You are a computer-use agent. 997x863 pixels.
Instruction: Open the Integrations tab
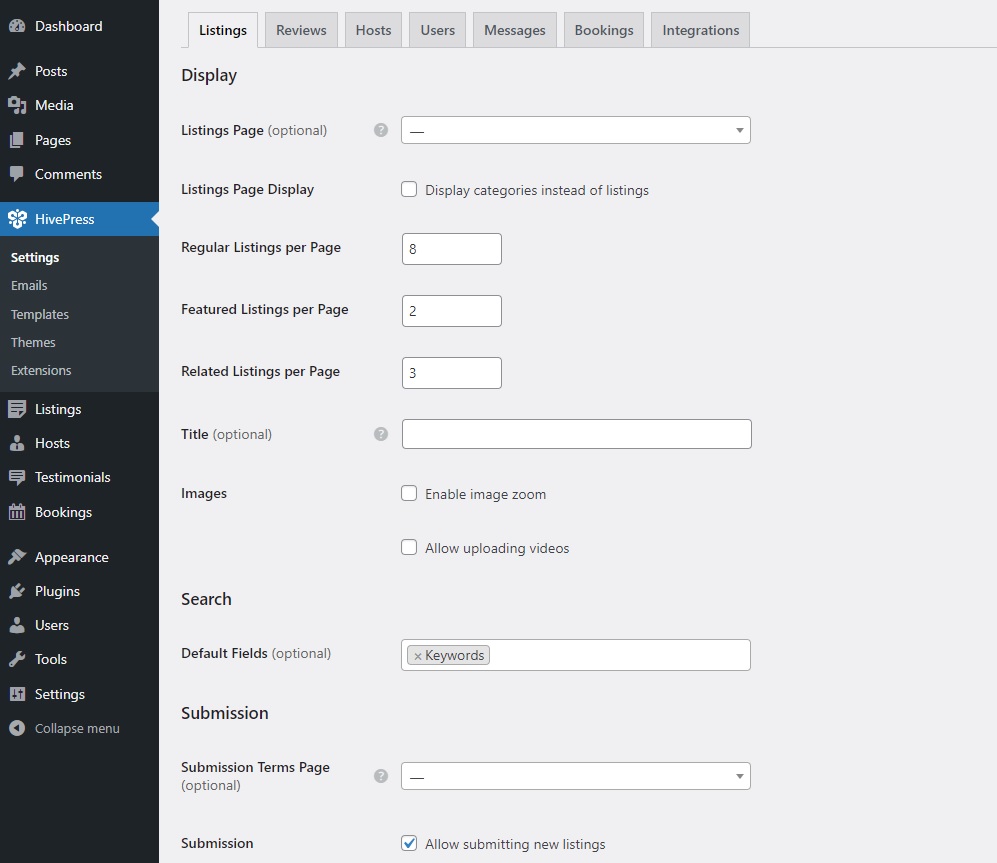700,30
